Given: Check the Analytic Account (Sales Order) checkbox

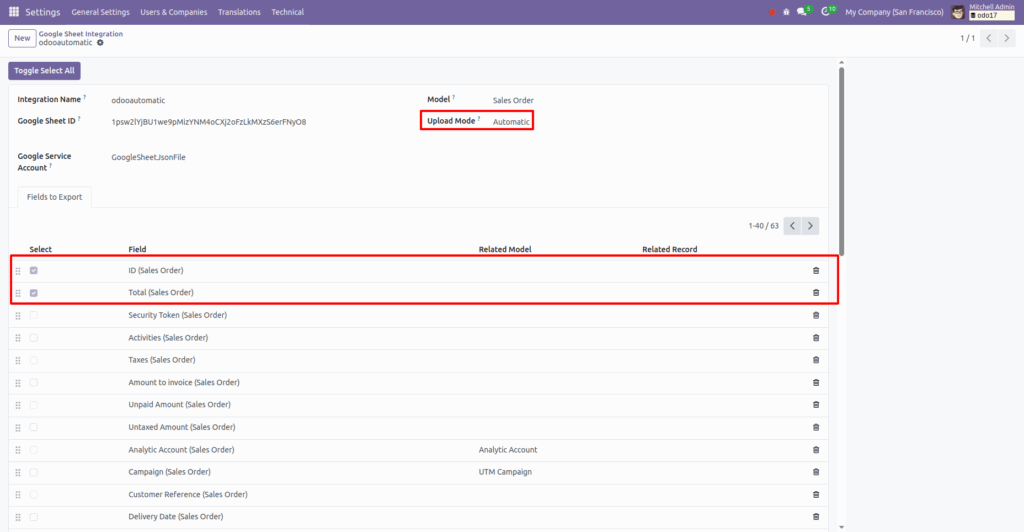Looking at the screenshot, I should click(x=34, y=450).
